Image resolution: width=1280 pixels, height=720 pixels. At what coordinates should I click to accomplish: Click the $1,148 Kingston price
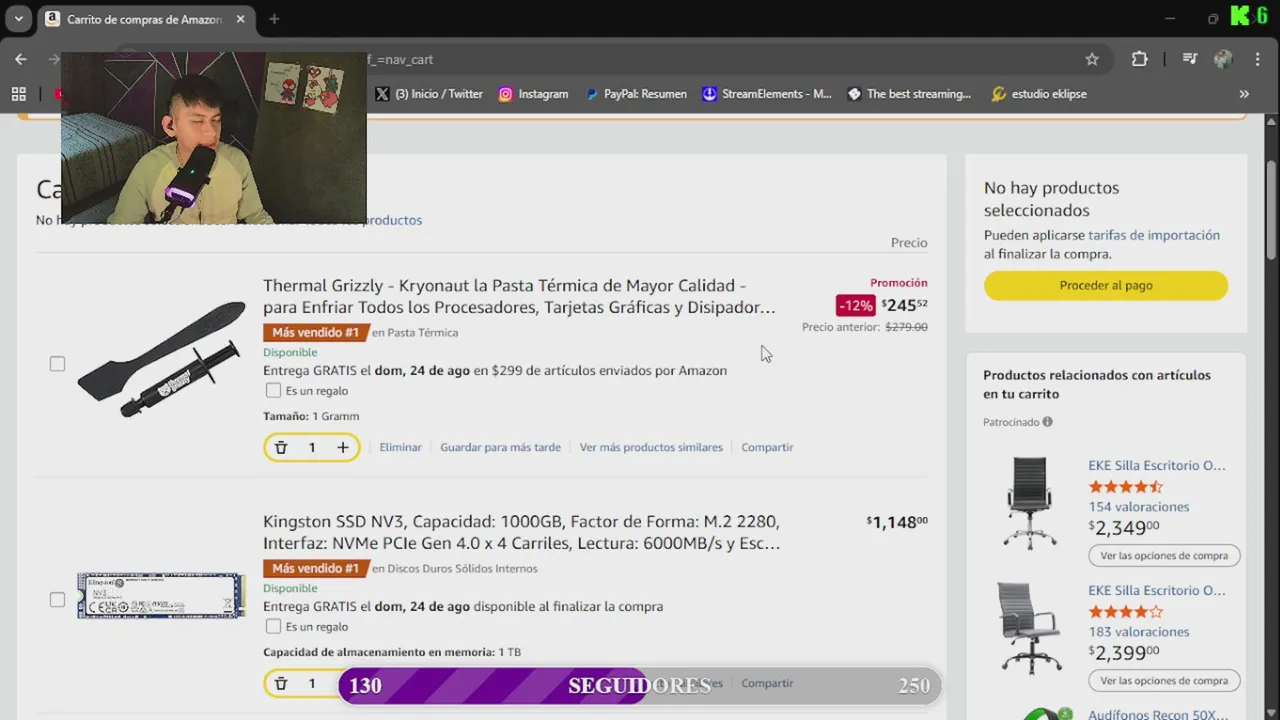point(897,522)
